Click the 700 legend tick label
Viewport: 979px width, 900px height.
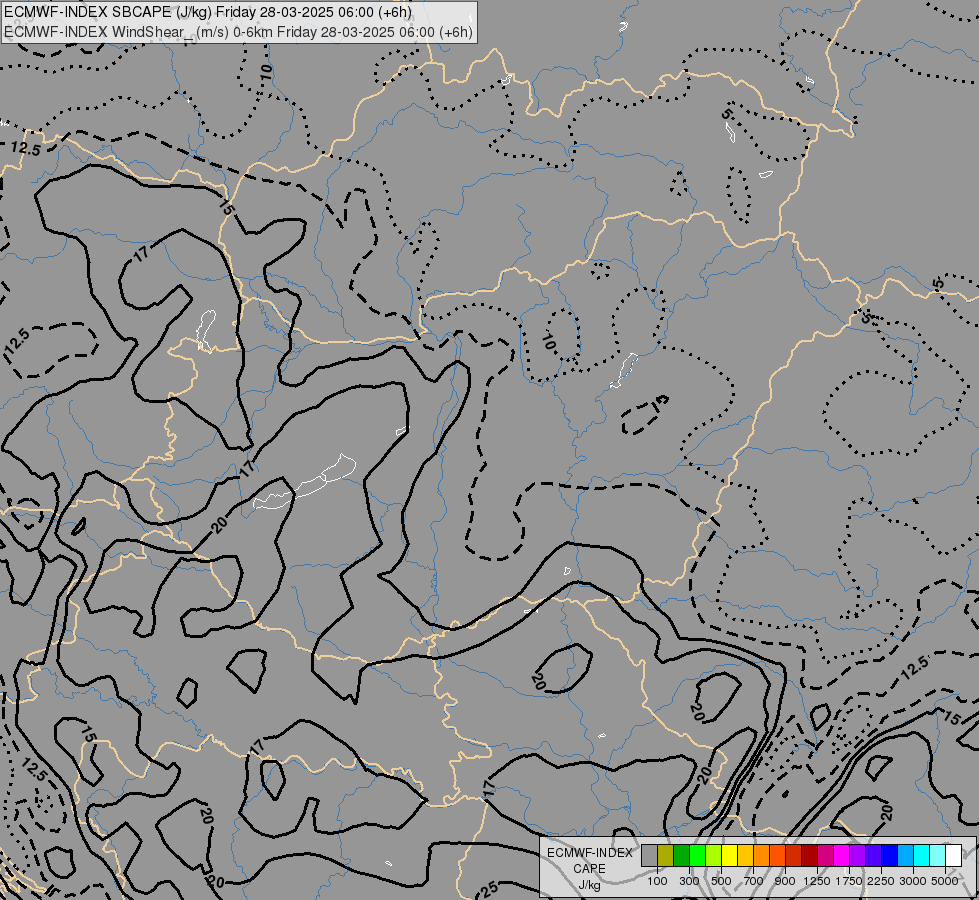coord(754,881)
